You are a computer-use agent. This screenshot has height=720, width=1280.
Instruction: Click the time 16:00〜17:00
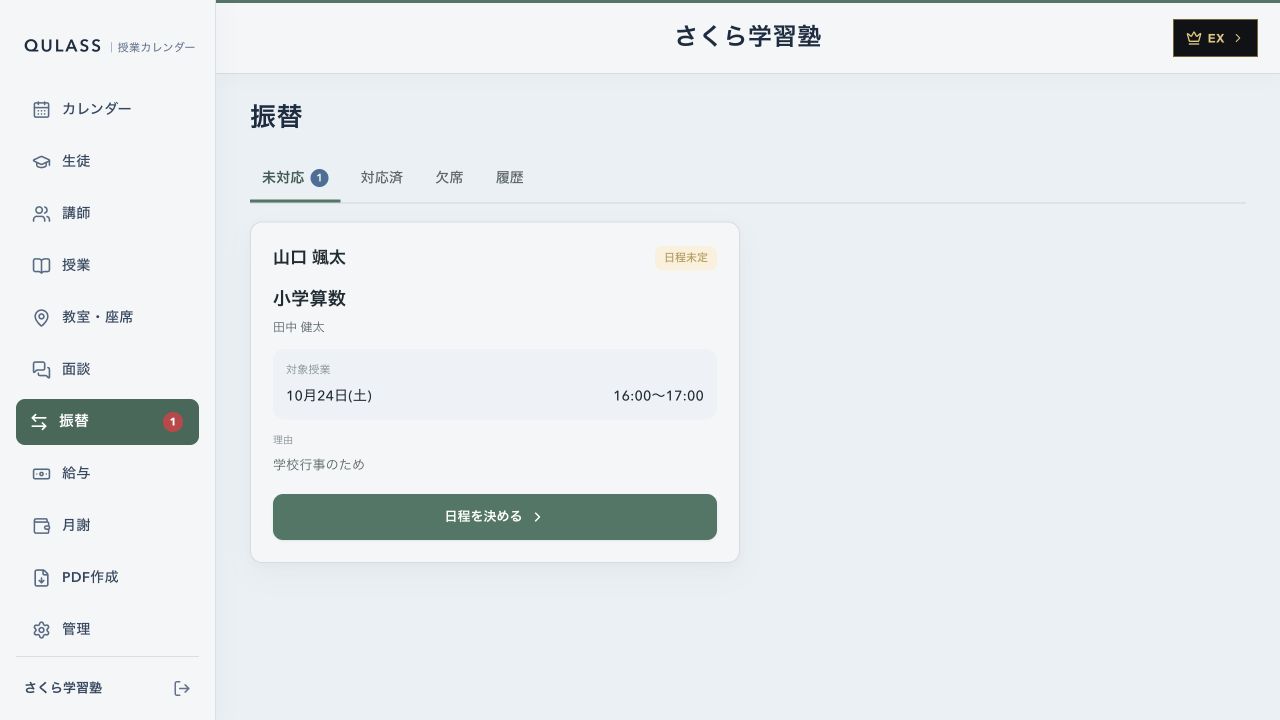coord(658,396)
